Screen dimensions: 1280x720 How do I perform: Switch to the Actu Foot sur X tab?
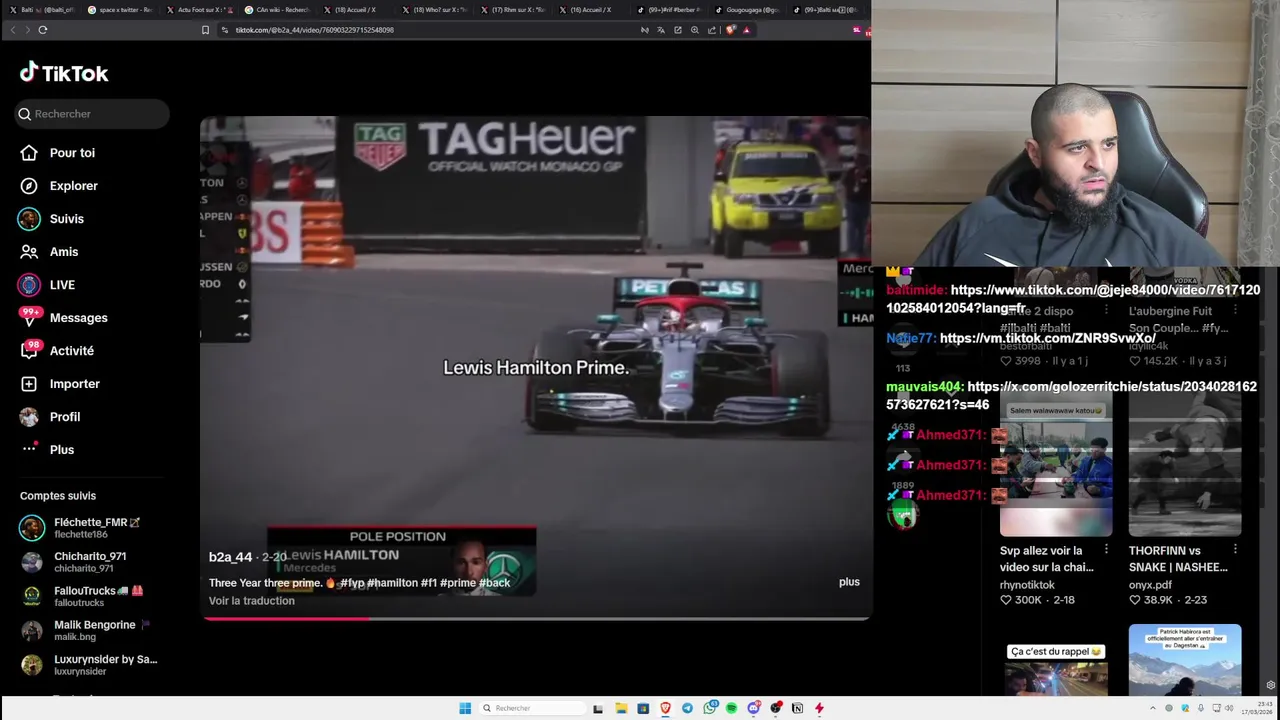coord(198,10)
